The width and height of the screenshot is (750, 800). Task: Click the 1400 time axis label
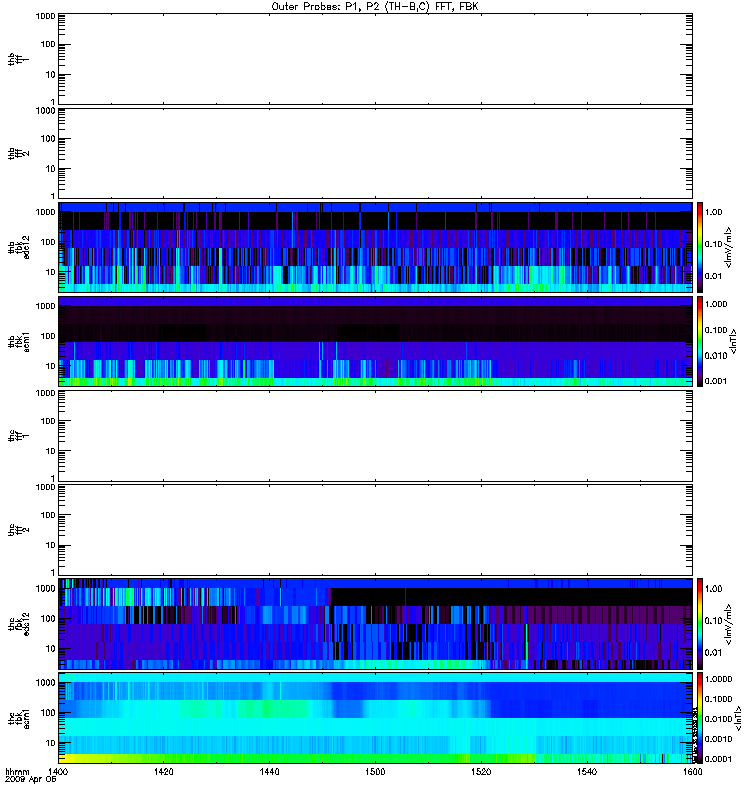click(58, 771)
